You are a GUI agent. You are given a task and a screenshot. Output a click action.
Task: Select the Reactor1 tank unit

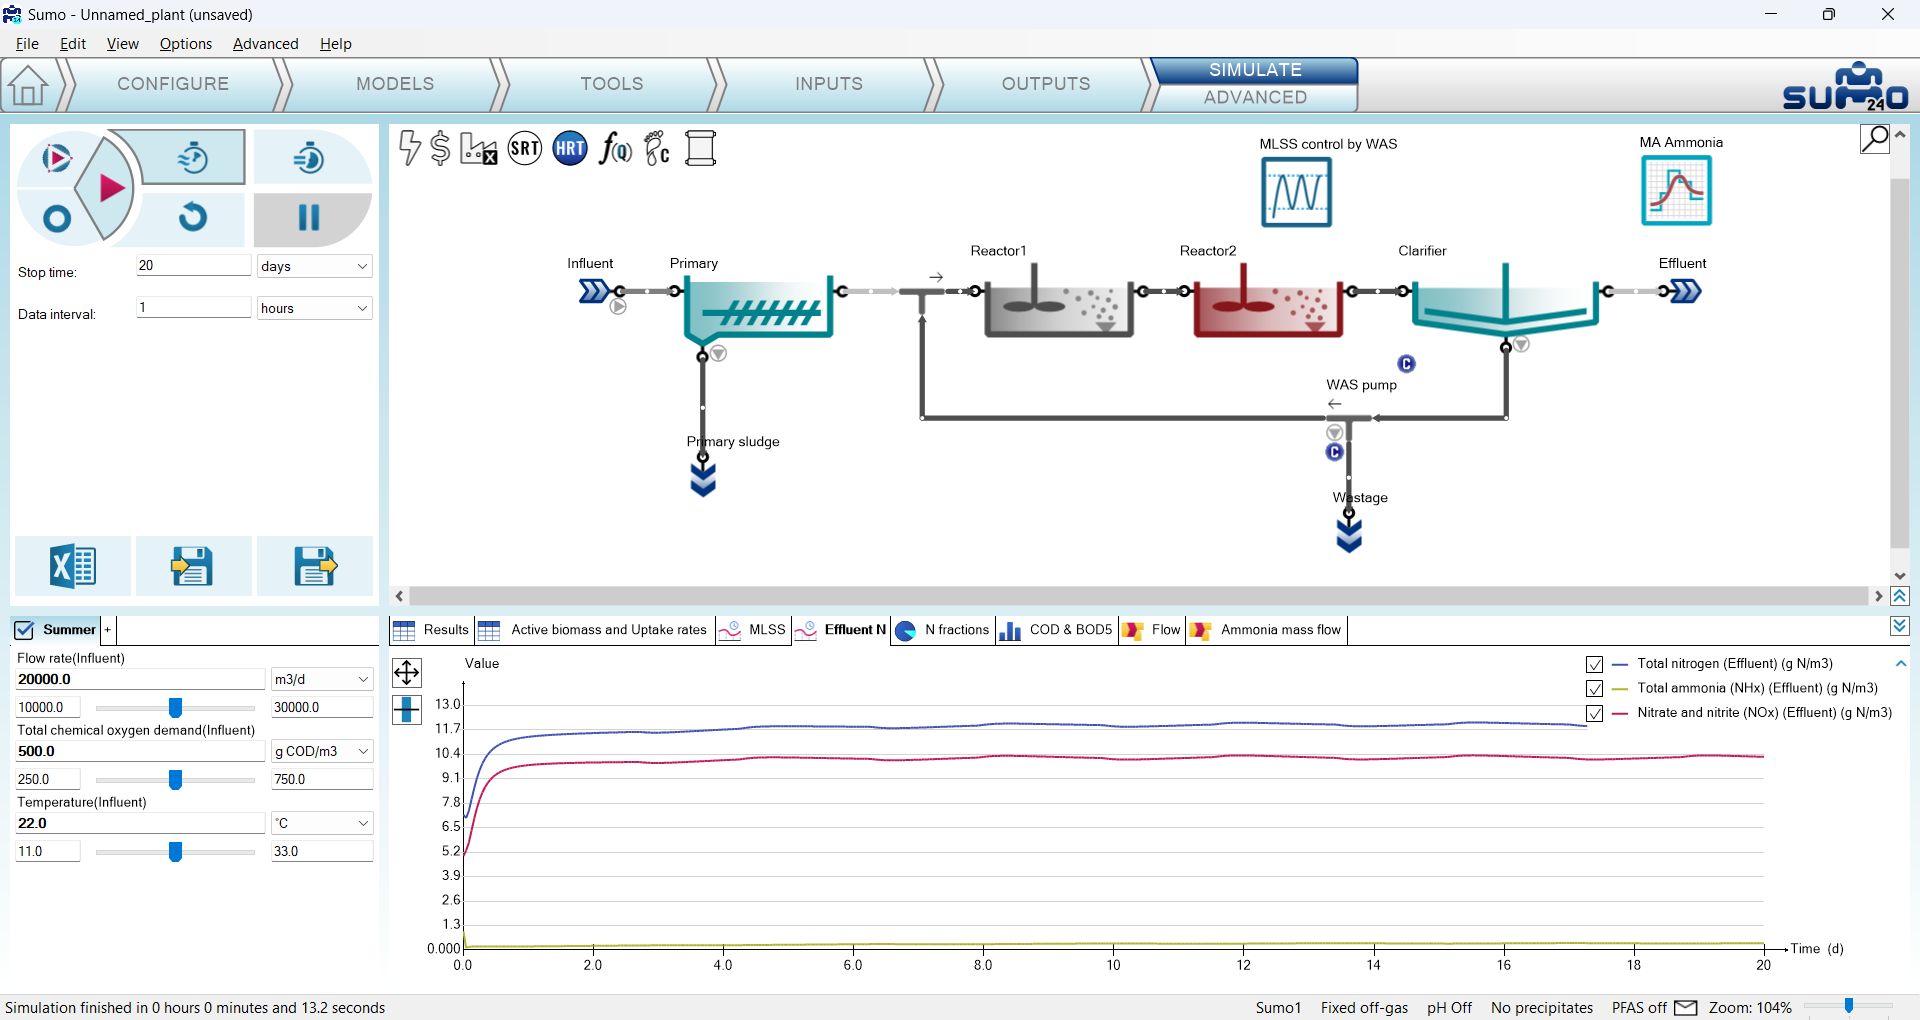1059,300
